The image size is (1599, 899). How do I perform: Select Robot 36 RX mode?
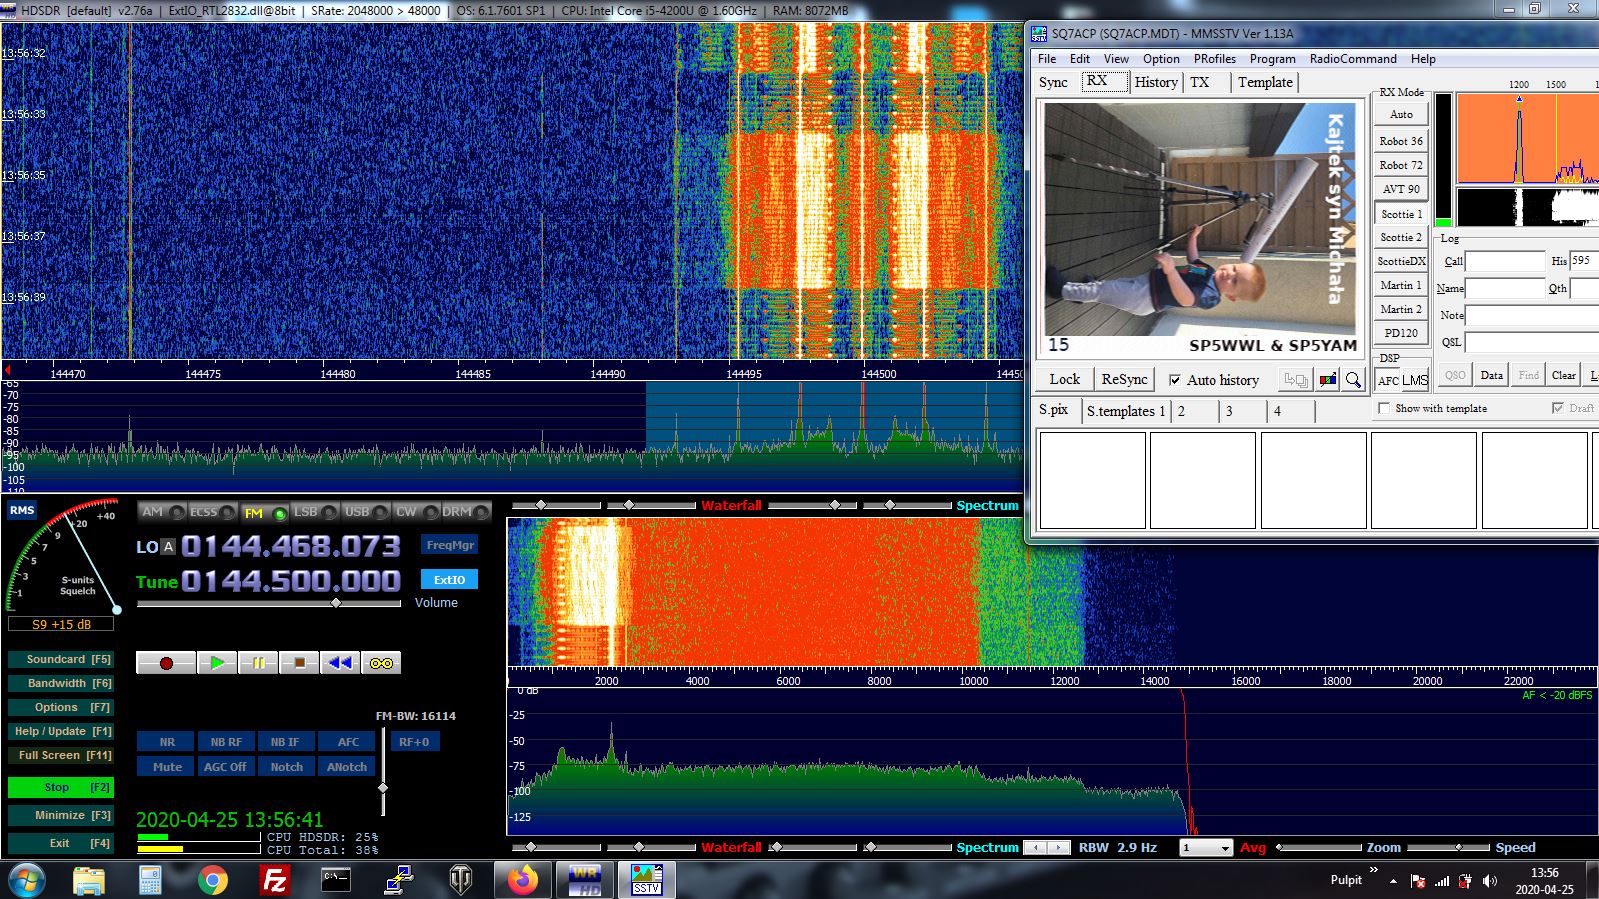1400,141
